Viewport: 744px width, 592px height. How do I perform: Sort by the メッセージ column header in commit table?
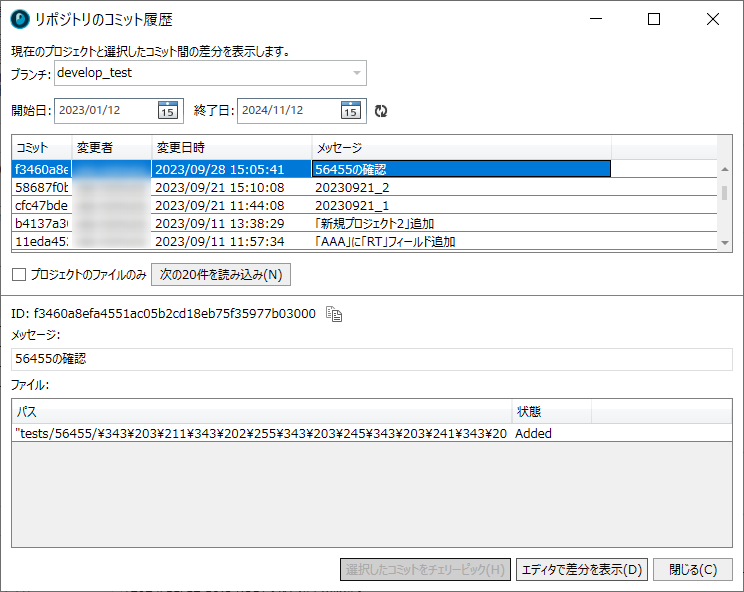pos(462,148)
